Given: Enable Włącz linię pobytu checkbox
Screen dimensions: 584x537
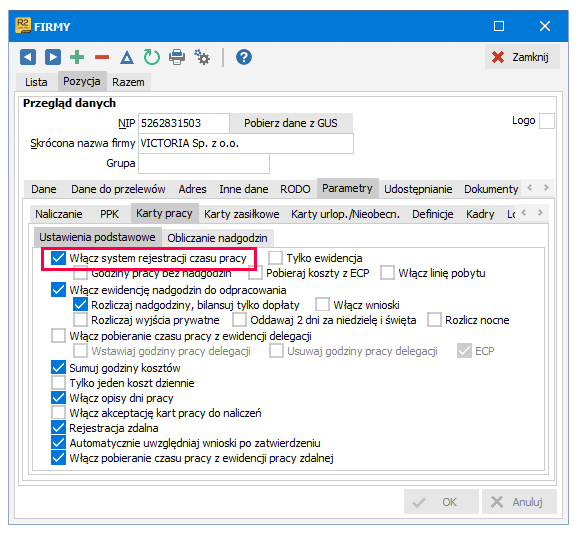Looking at the screenshot, I should (x=387, y=273).
